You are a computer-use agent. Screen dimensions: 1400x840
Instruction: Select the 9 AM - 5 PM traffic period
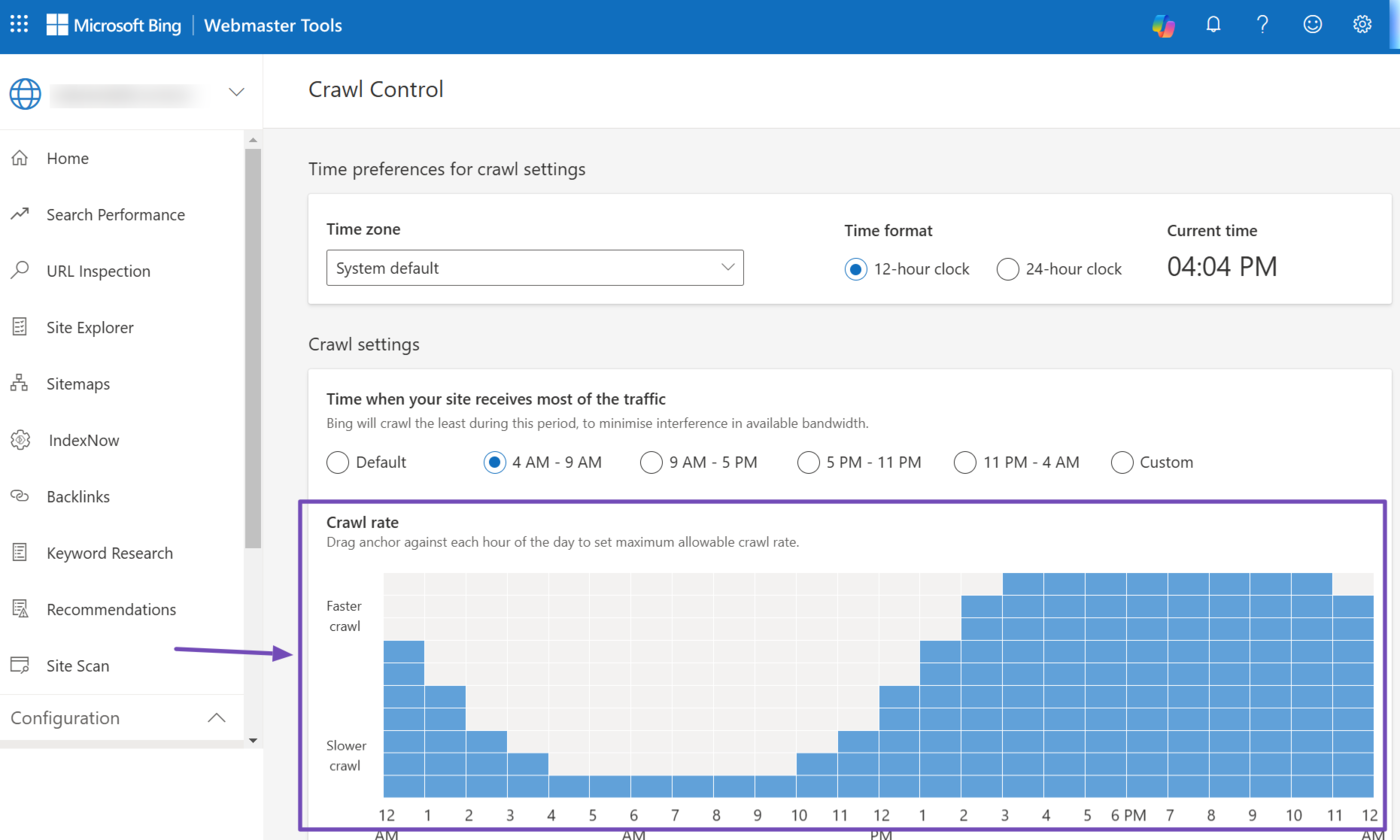(651, 462)
